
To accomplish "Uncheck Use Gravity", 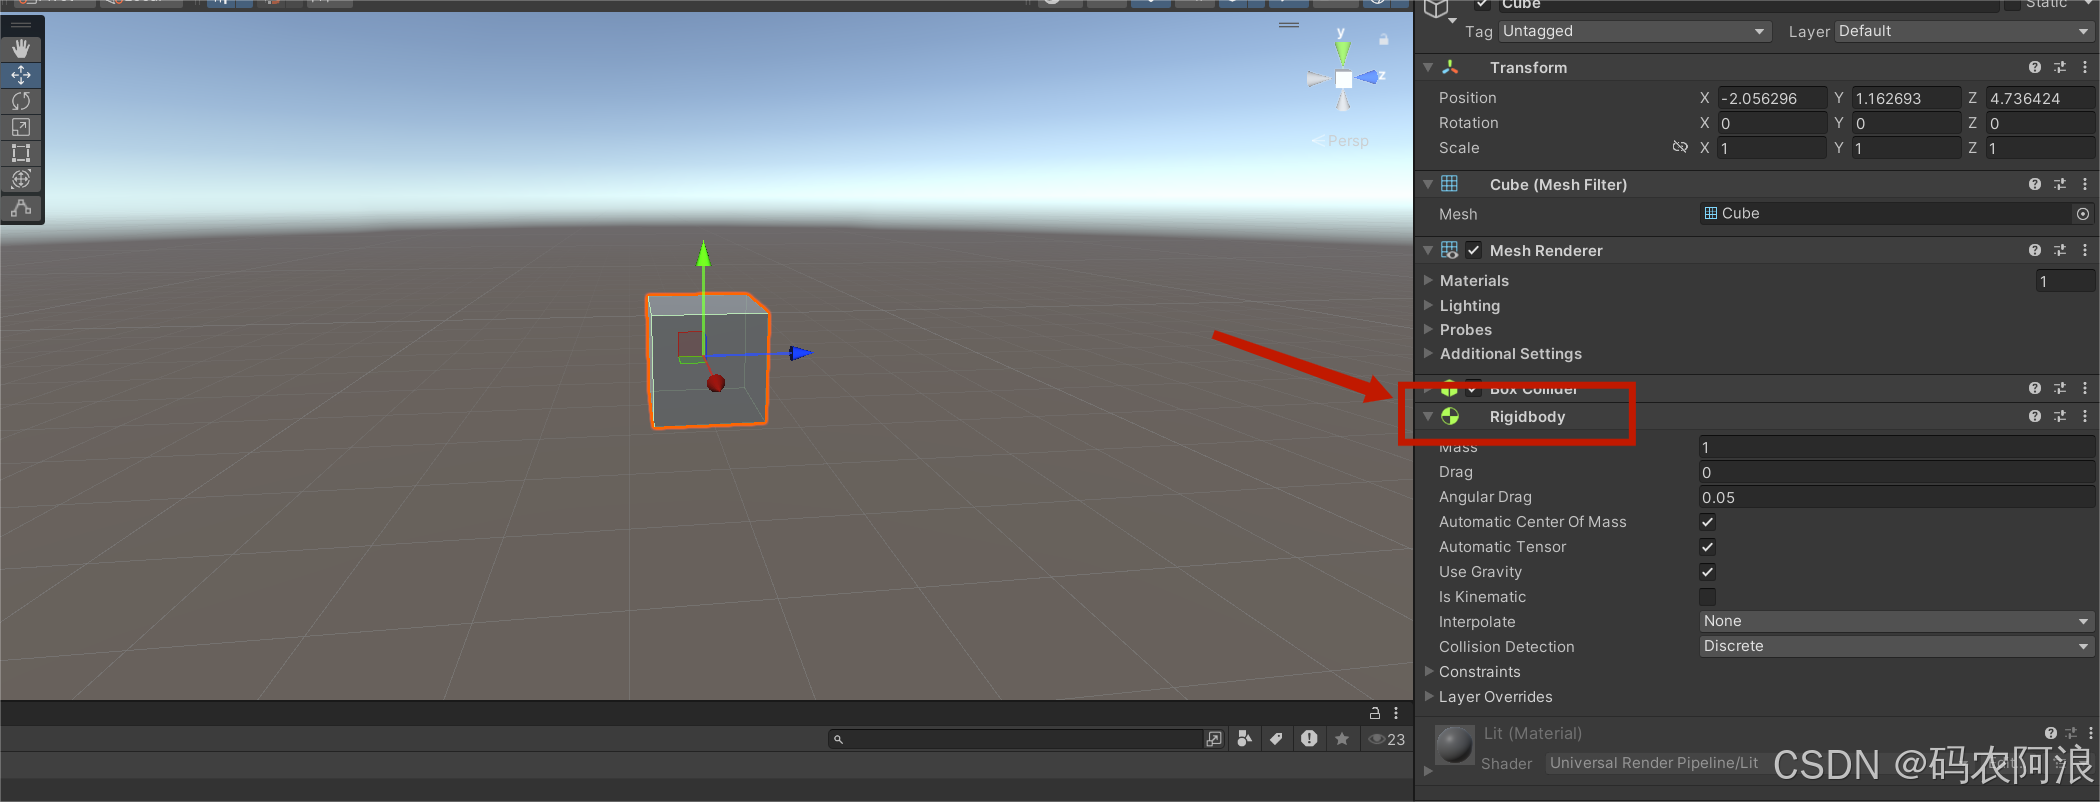I will [x=1708, y=572].
